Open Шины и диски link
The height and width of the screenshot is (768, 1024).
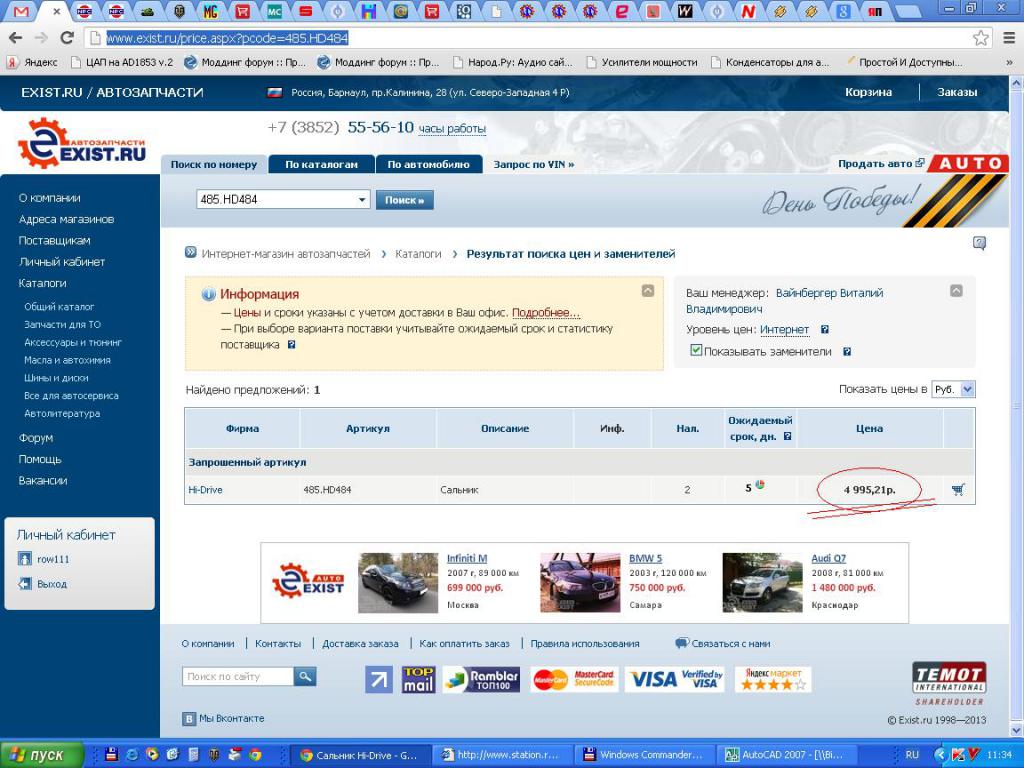[x=56, y=377]
